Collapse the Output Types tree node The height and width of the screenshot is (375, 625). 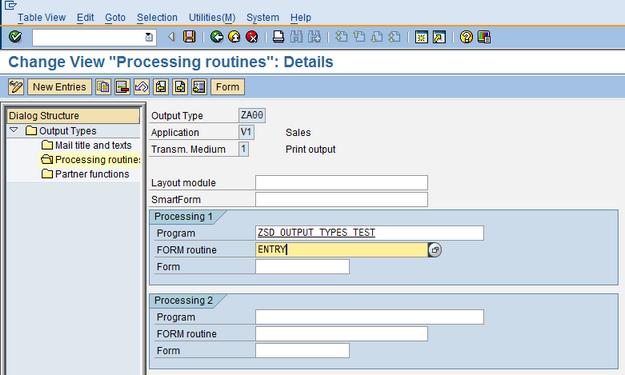pyautogui.click(x=14, y=130)
